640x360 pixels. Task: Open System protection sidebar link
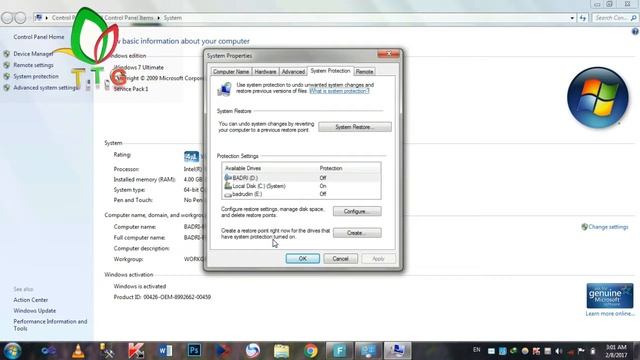coord(36,76)
